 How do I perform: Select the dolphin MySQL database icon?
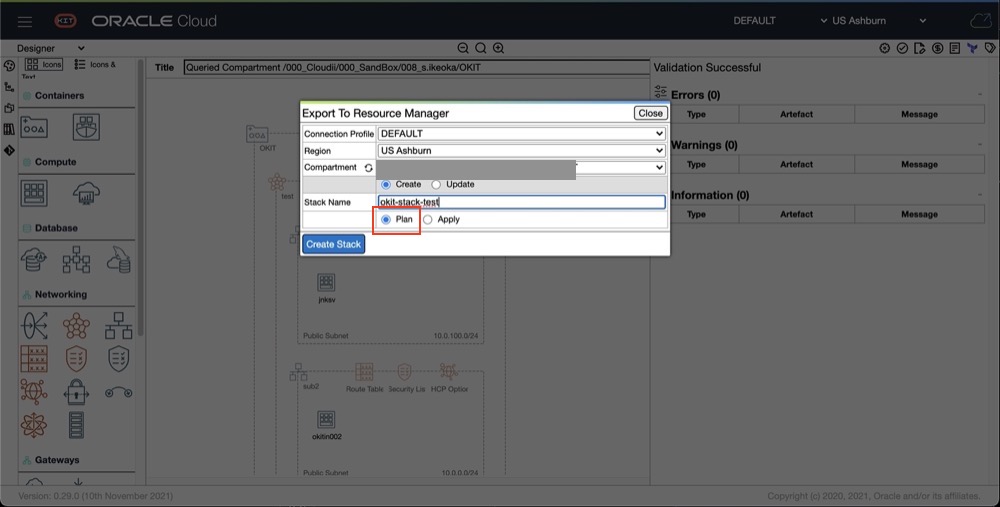119,260
